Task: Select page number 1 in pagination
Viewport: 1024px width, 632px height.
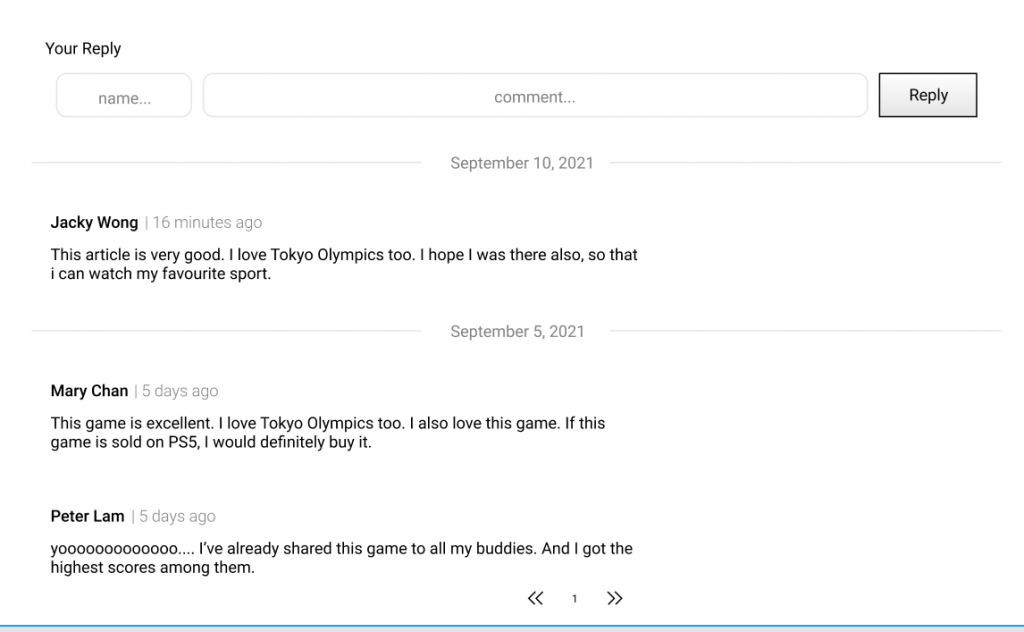Action: (574, 599)
